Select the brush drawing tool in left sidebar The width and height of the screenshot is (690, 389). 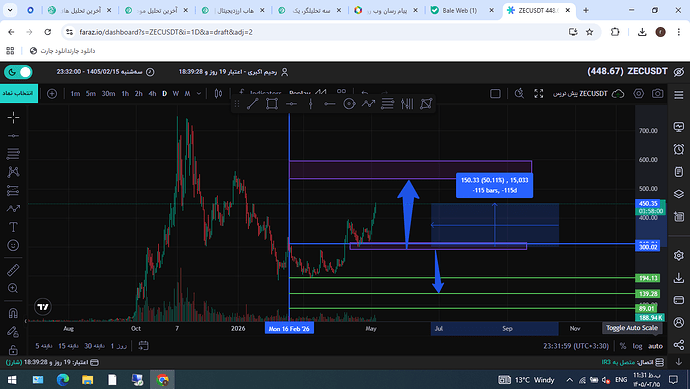point(13,209)
